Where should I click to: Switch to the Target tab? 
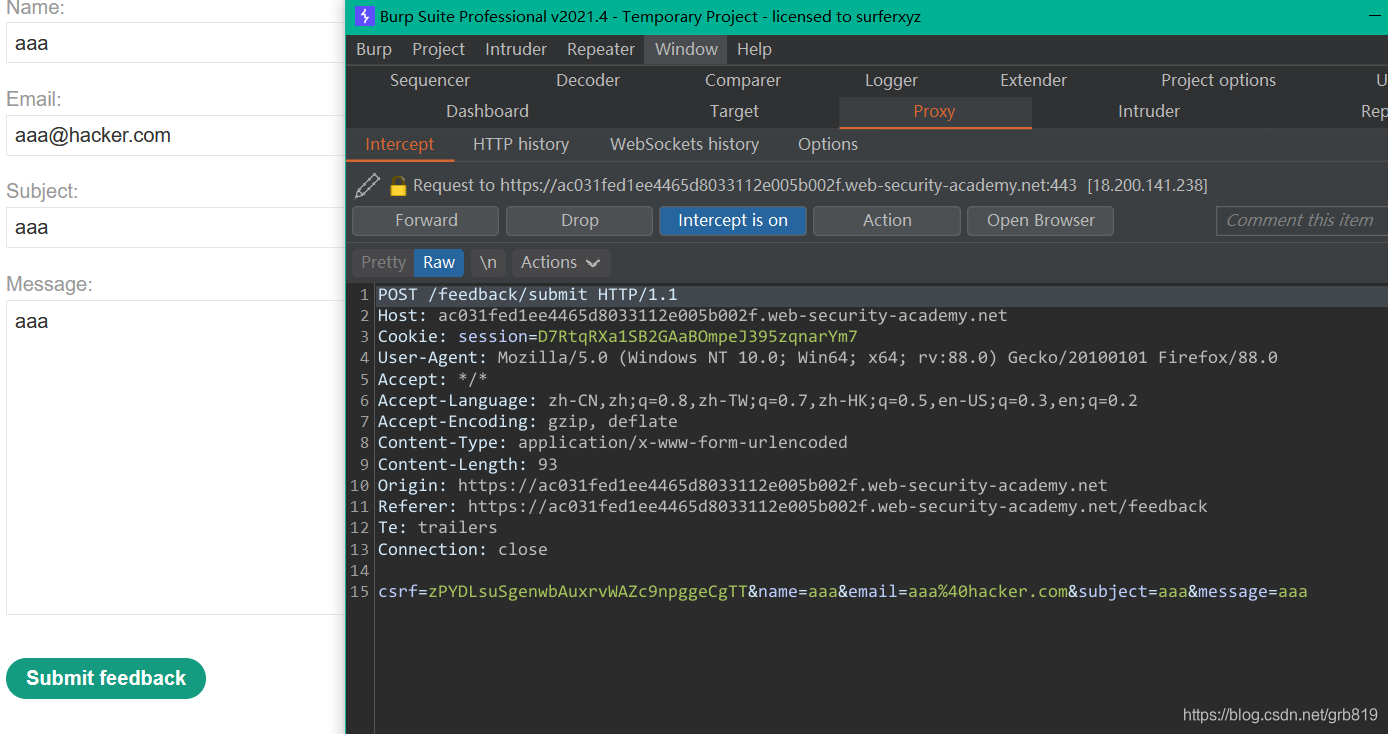coord(734,111)
